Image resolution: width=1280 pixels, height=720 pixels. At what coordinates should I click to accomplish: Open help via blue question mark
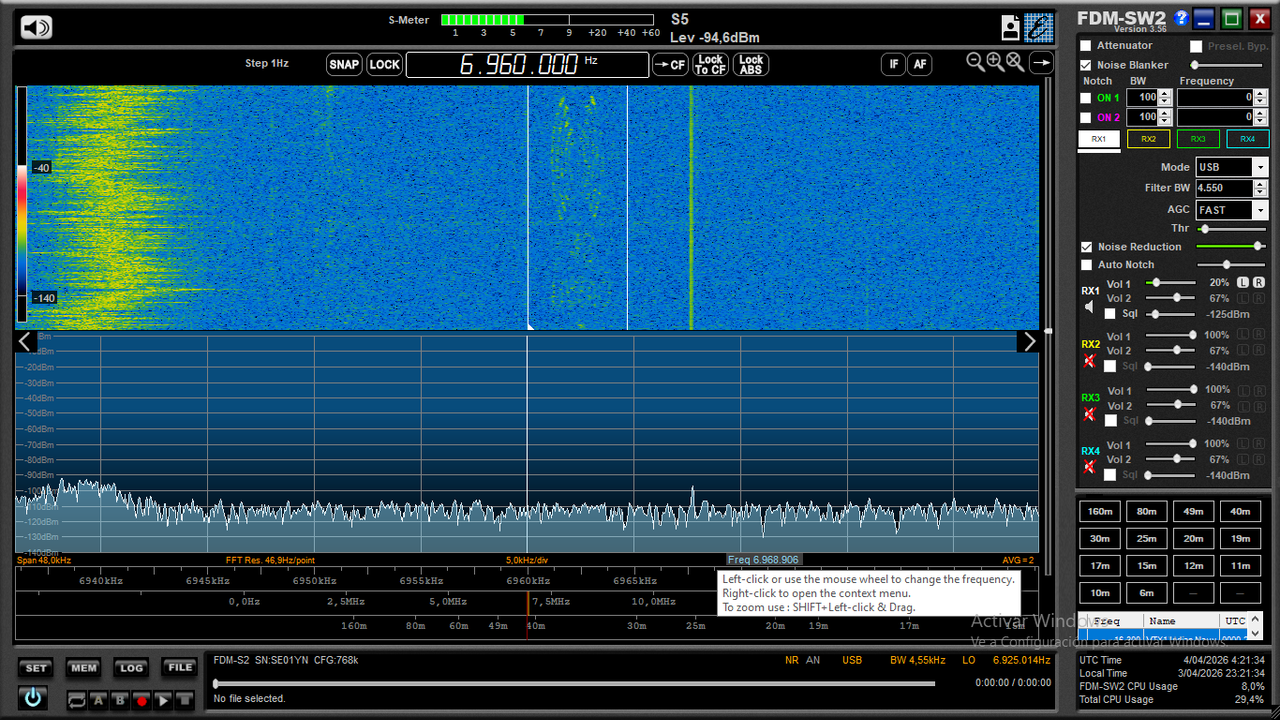point(1181,18)
